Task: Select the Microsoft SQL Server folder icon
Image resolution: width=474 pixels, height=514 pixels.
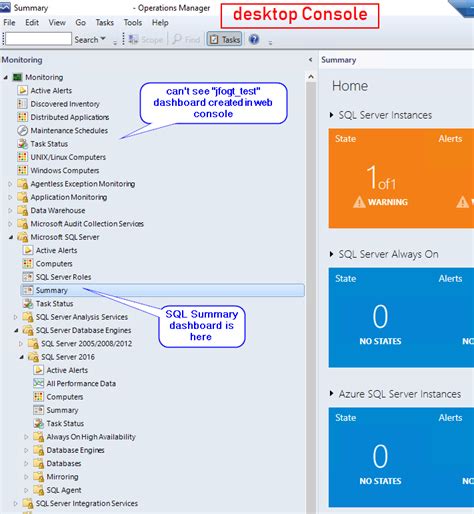Action: pos(22,237)
